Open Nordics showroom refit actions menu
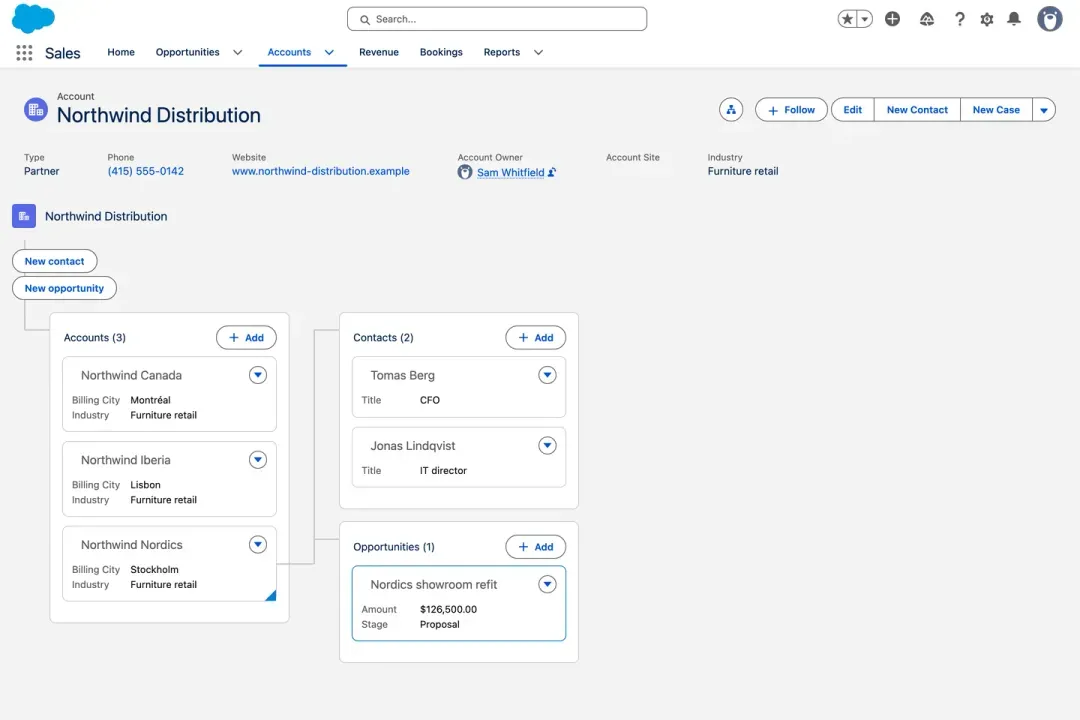The width and height of the screenshot is (1080, 720). [x=547, y=584]
